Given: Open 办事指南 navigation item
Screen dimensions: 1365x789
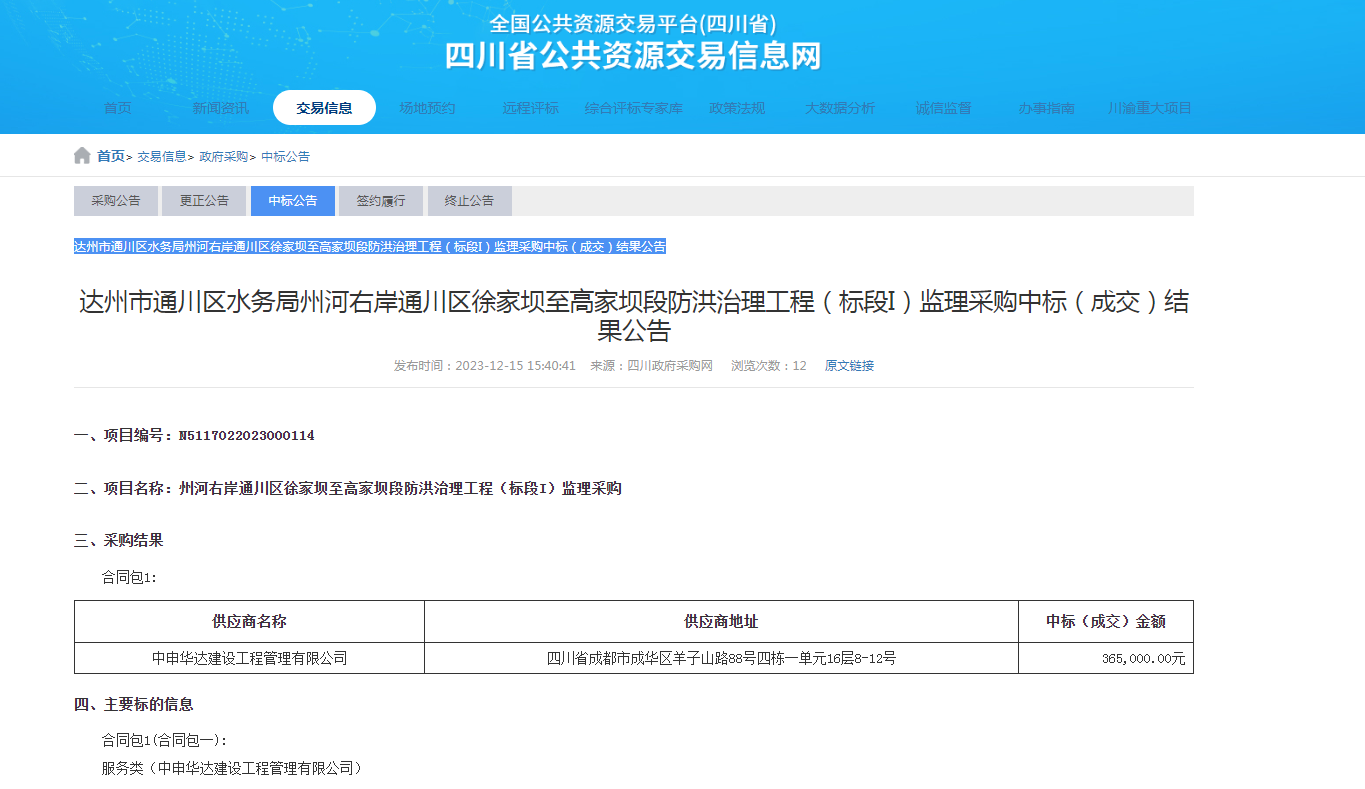Looking at the screenshot, I should [1046, 108].
